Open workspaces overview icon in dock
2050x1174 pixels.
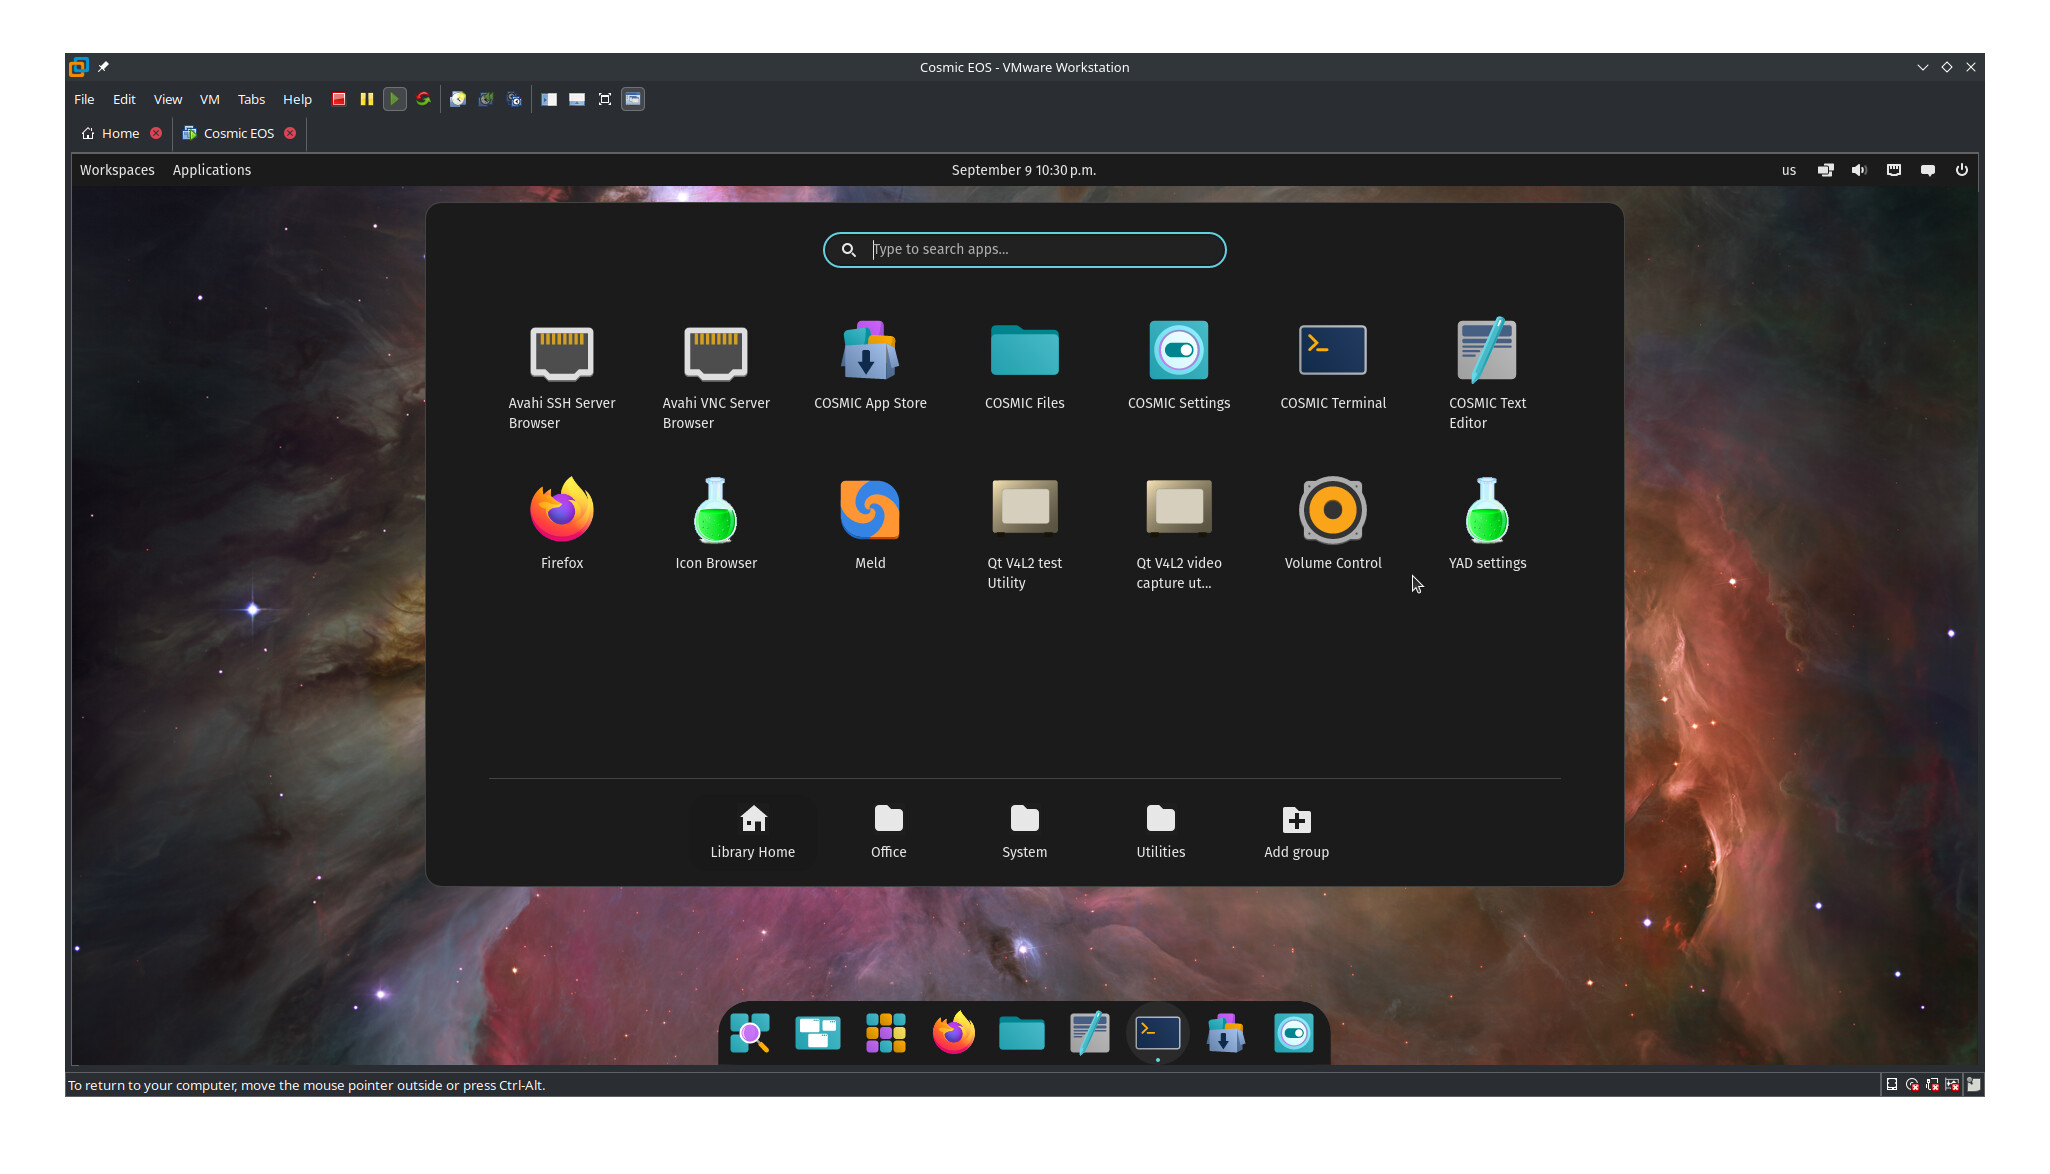(818, 1033)
